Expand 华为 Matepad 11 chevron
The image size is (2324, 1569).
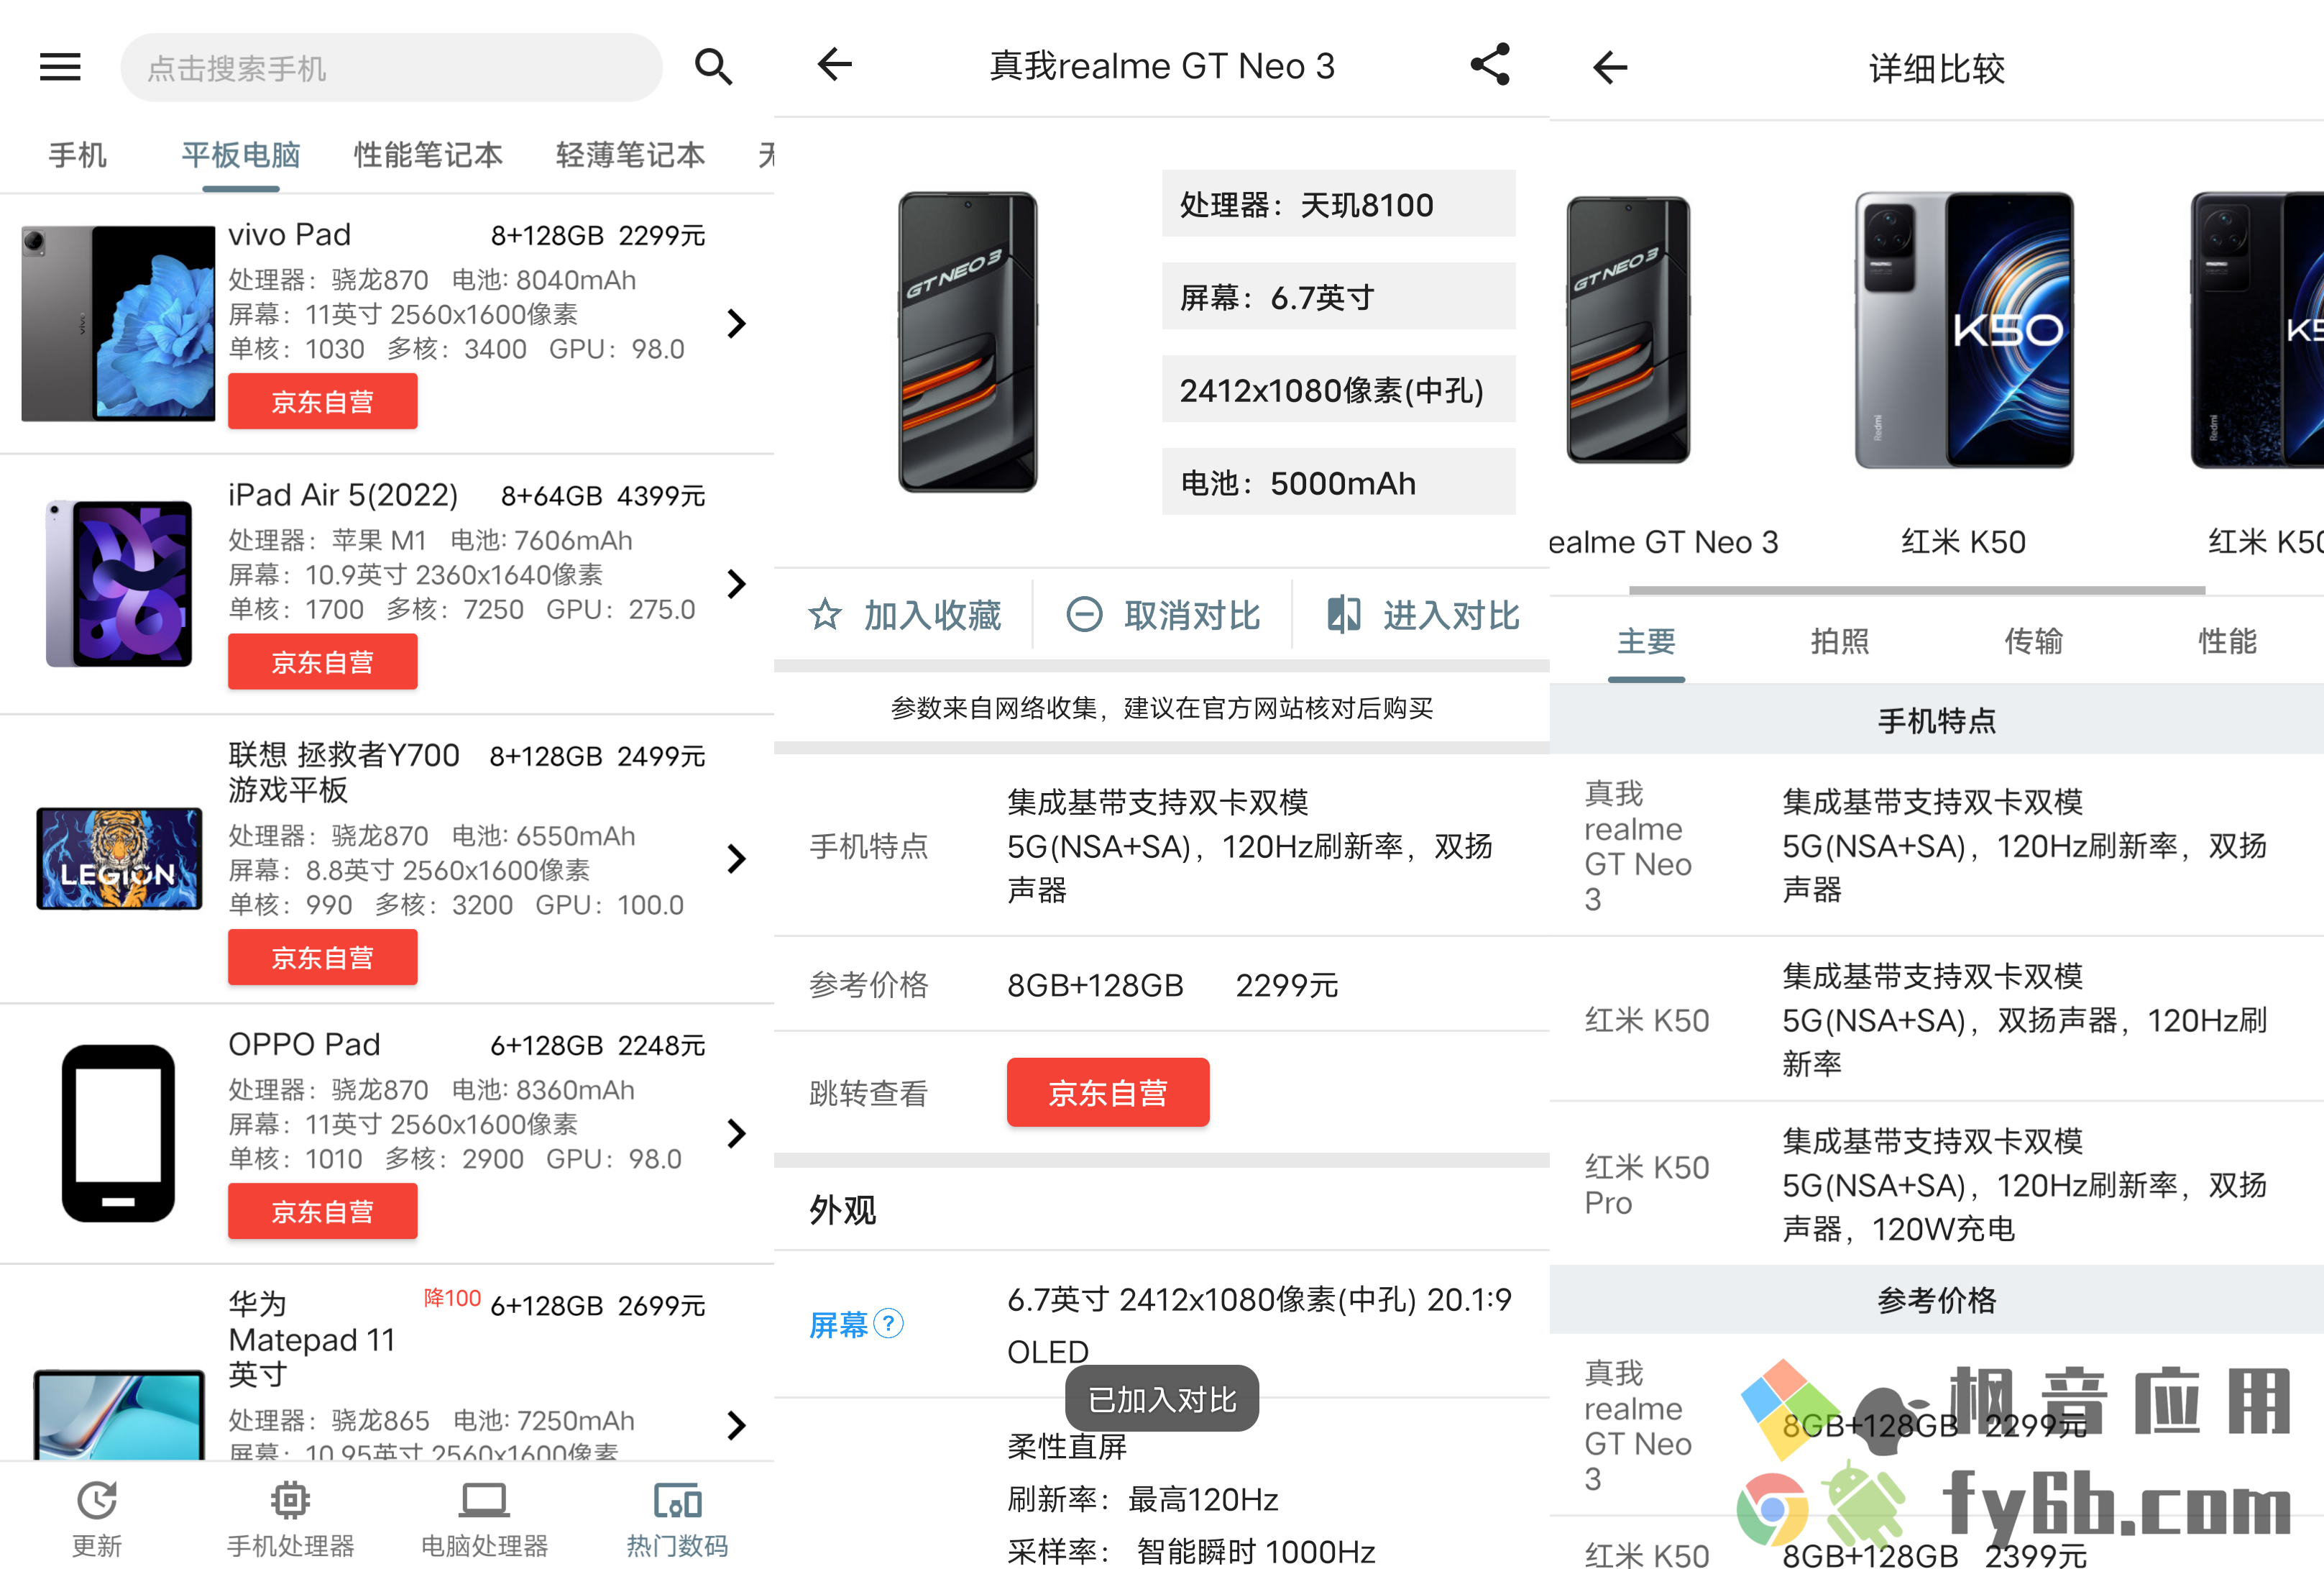pos(737,1425)
